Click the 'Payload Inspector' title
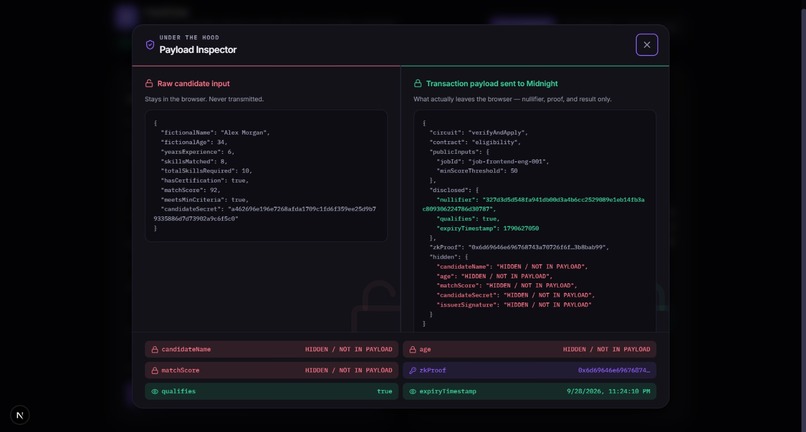806x432 pixels. [198, 50]
